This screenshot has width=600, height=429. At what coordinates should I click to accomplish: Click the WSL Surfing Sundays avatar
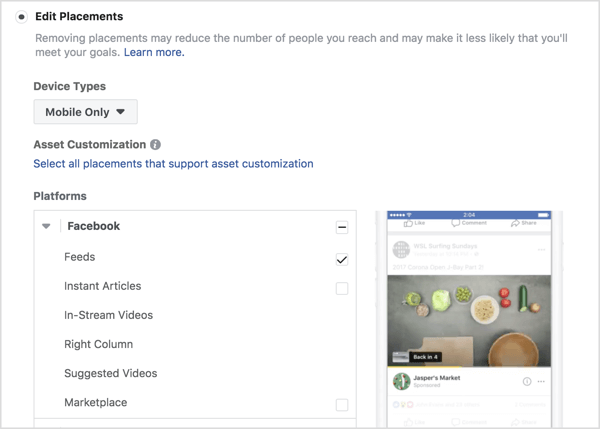pos(401,250)
